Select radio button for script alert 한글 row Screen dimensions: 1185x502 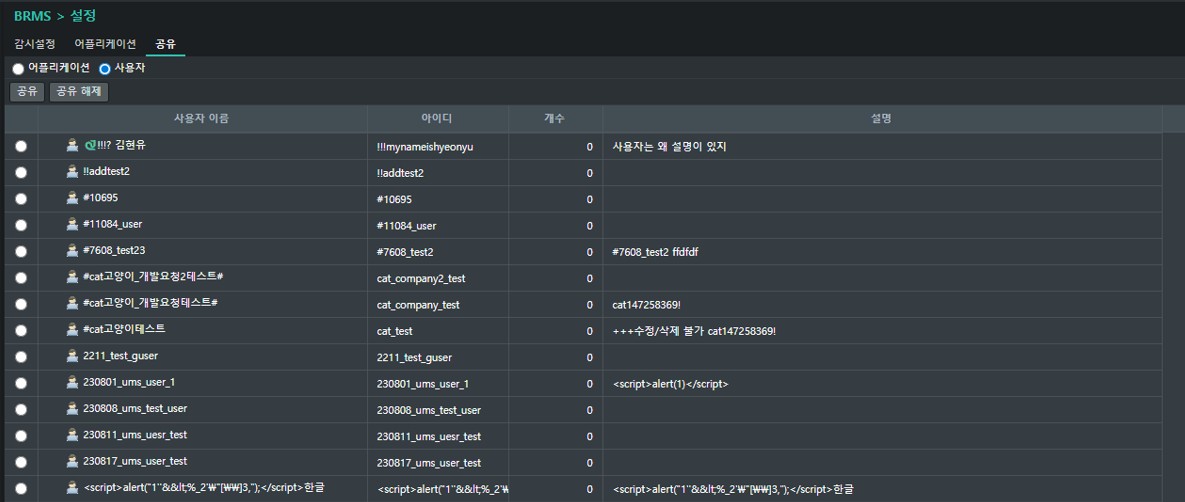[x=21, y=489]
